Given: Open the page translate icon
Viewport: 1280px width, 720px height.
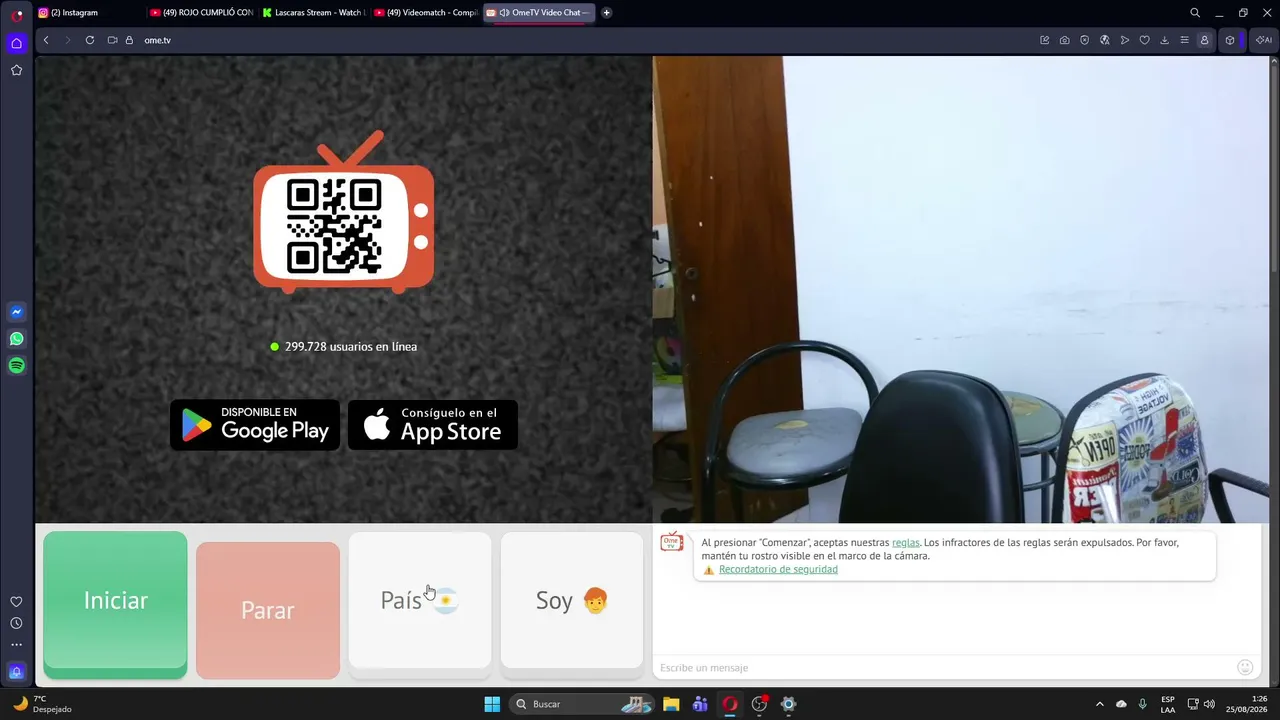Looking at the screenshot, I should [1105, 40].
